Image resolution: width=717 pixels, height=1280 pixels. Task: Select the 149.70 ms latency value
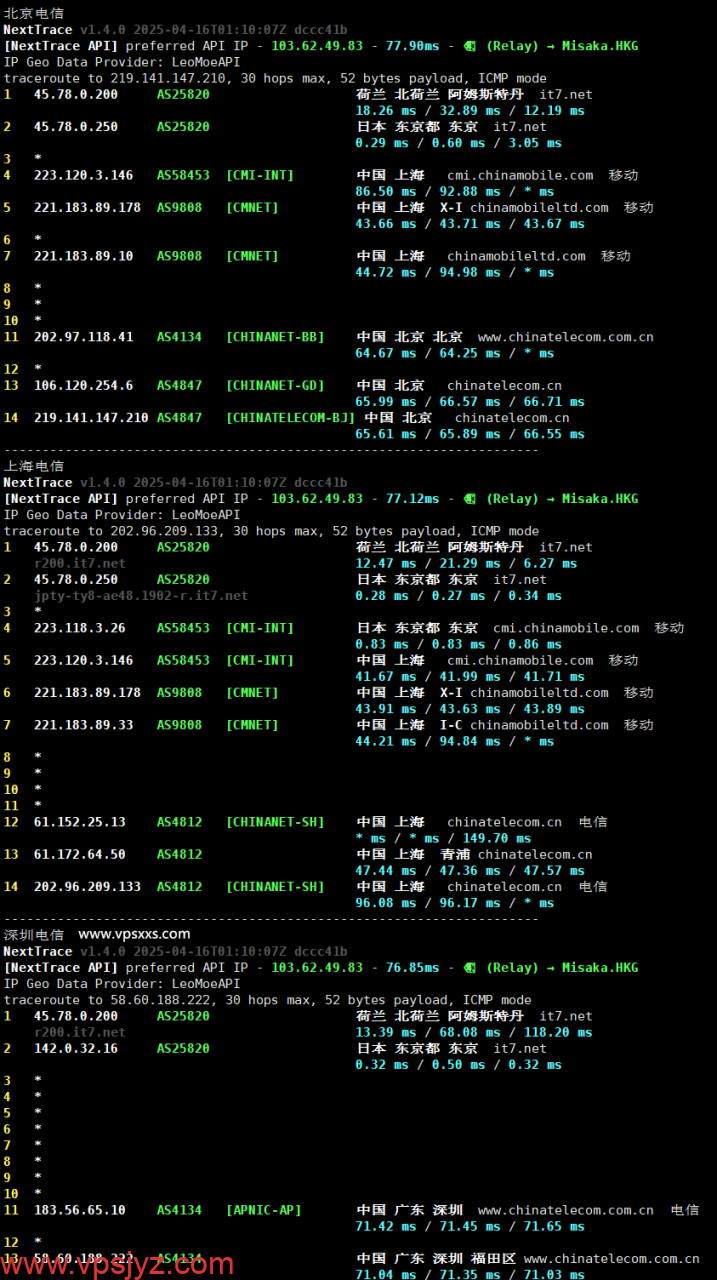coord(496,838)
